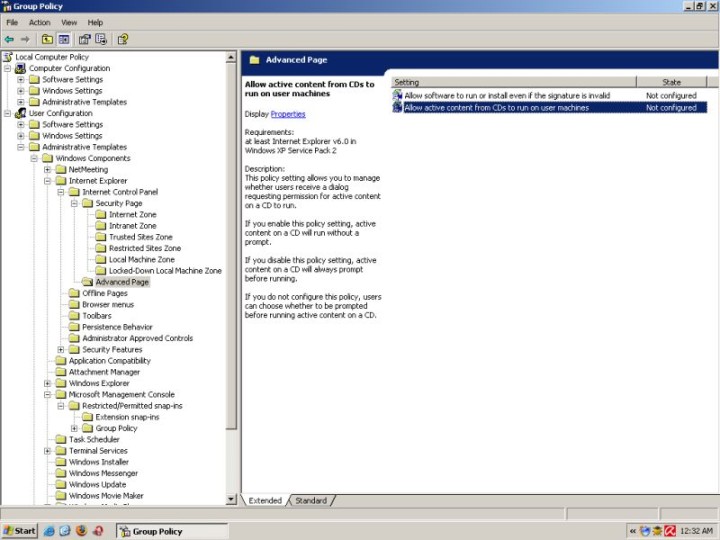Switch to the Standard tab

311,500
